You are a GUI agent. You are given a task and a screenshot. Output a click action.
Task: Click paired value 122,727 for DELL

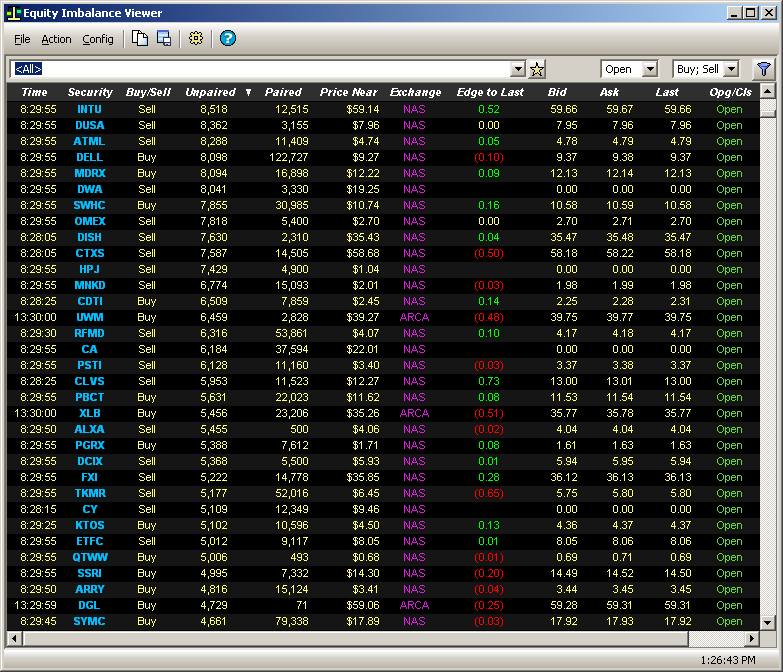point(289,157)
